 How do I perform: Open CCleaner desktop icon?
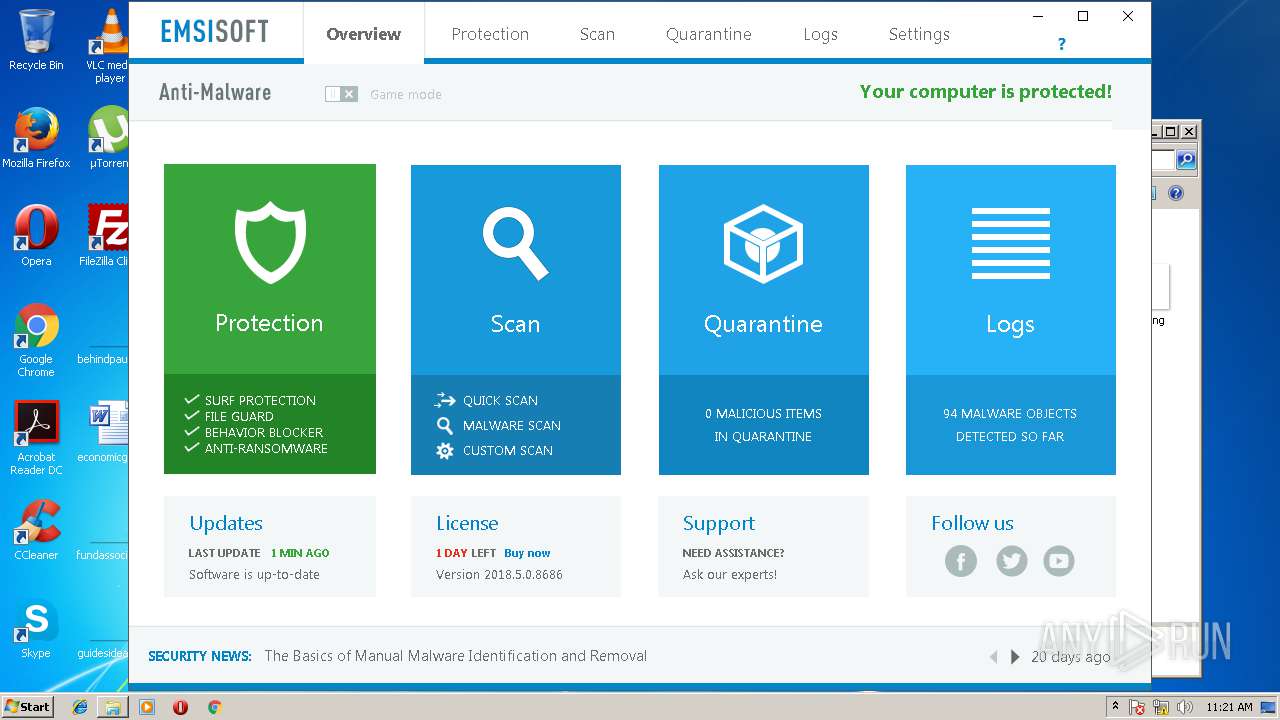(36, 530)
